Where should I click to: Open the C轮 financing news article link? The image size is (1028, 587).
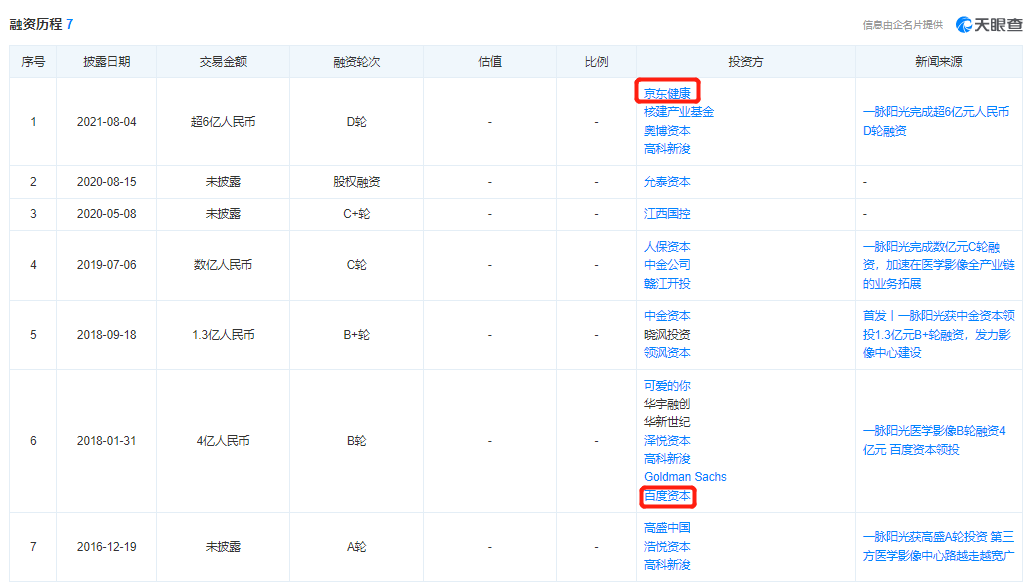pos(935,265)
